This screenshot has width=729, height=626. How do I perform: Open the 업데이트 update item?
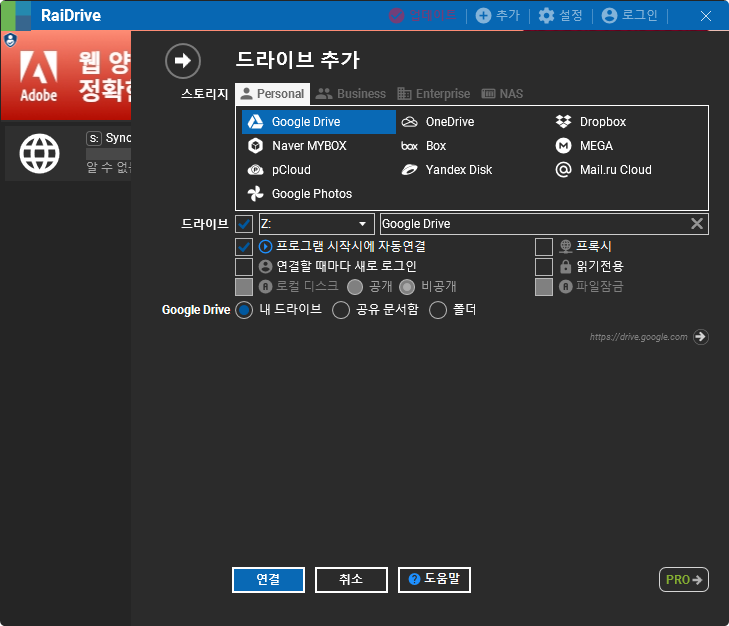423,15
